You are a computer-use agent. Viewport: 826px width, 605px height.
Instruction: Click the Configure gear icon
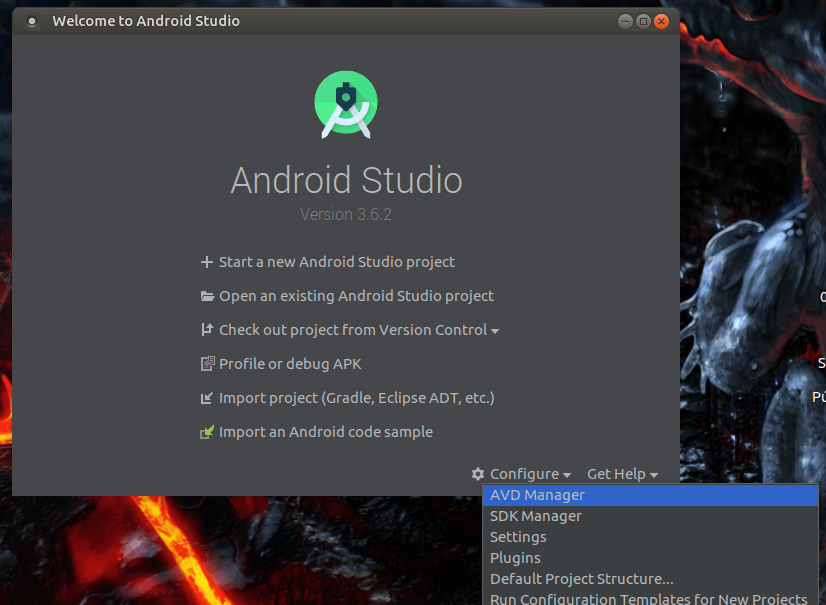[x=478, y=473]
